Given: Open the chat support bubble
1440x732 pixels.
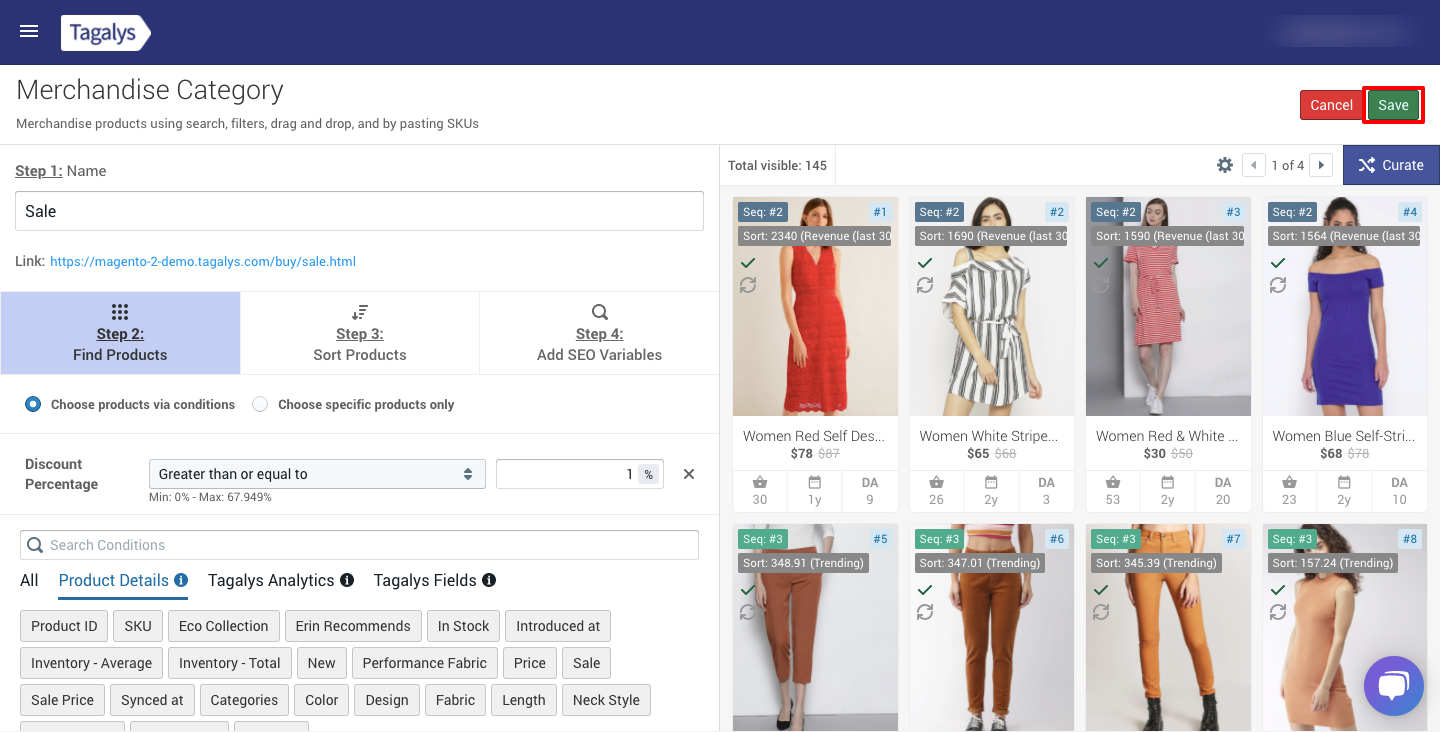Looking at the screenshot, I should (x=1393, y=685).
